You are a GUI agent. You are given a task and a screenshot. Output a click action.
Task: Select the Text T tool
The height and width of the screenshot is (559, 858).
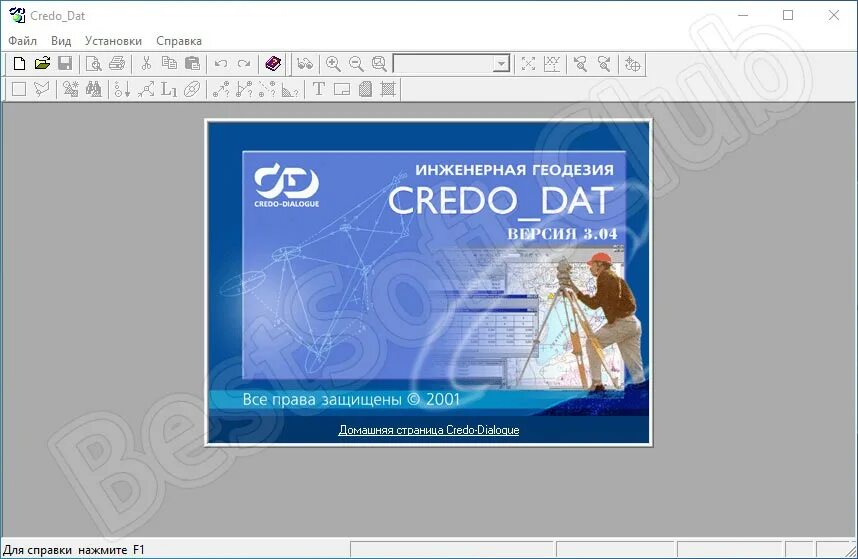click(318, 89)
